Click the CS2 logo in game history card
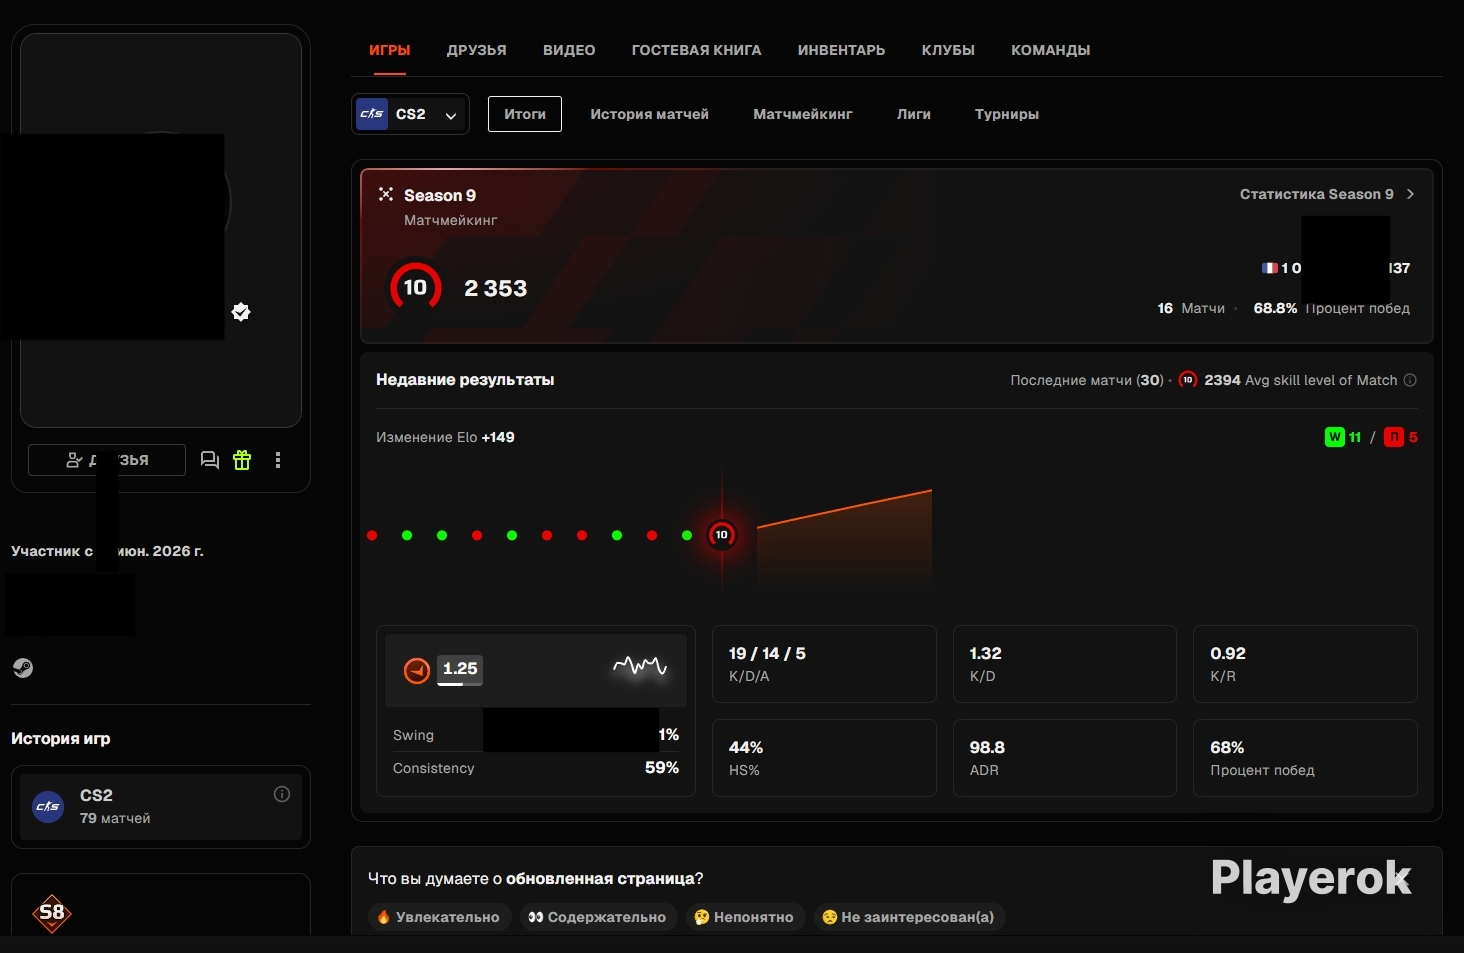The width and height of the screenshot is (1464, 953). click(48, 806)
